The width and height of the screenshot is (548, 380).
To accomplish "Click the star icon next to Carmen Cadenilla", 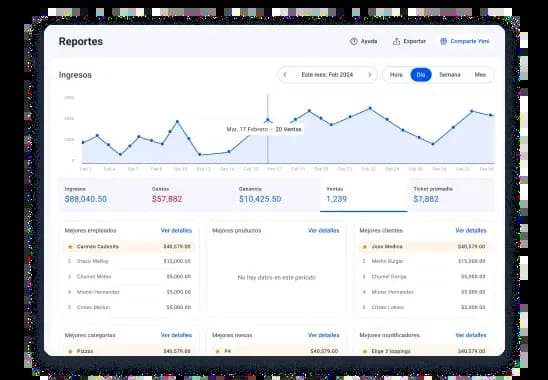I will [70, 247].
